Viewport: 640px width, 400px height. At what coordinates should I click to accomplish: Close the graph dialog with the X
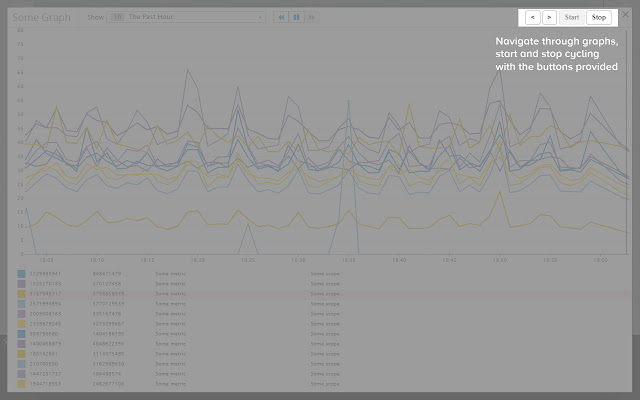pyautogui.click(x=625, y=15)
